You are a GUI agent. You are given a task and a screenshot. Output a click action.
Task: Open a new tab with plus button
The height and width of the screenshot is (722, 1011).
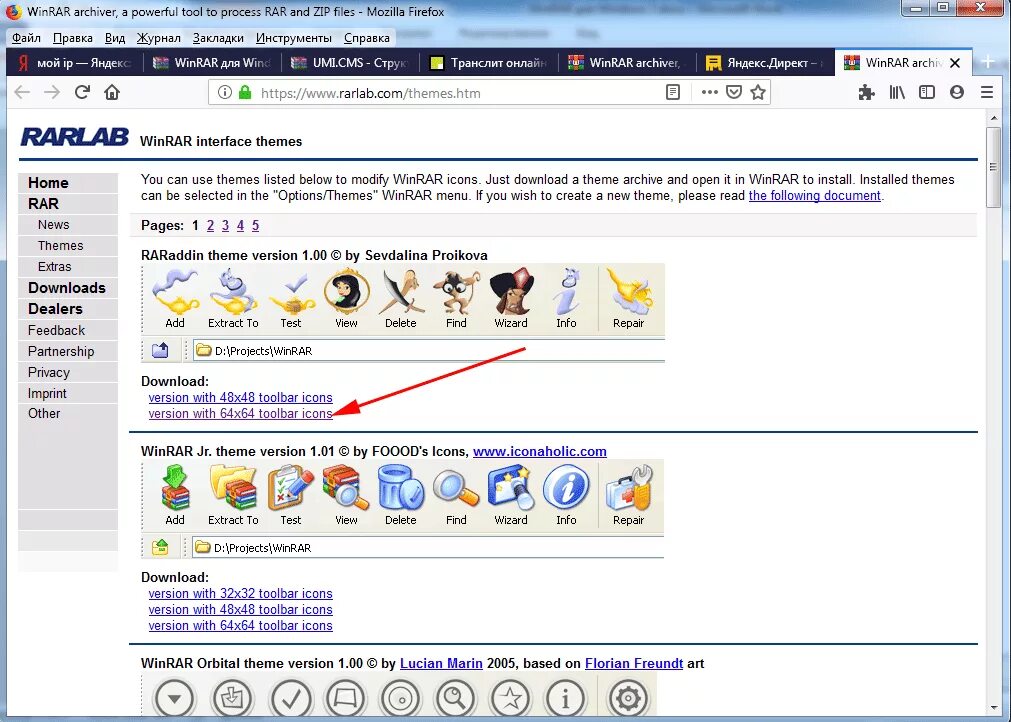[988, 62]
